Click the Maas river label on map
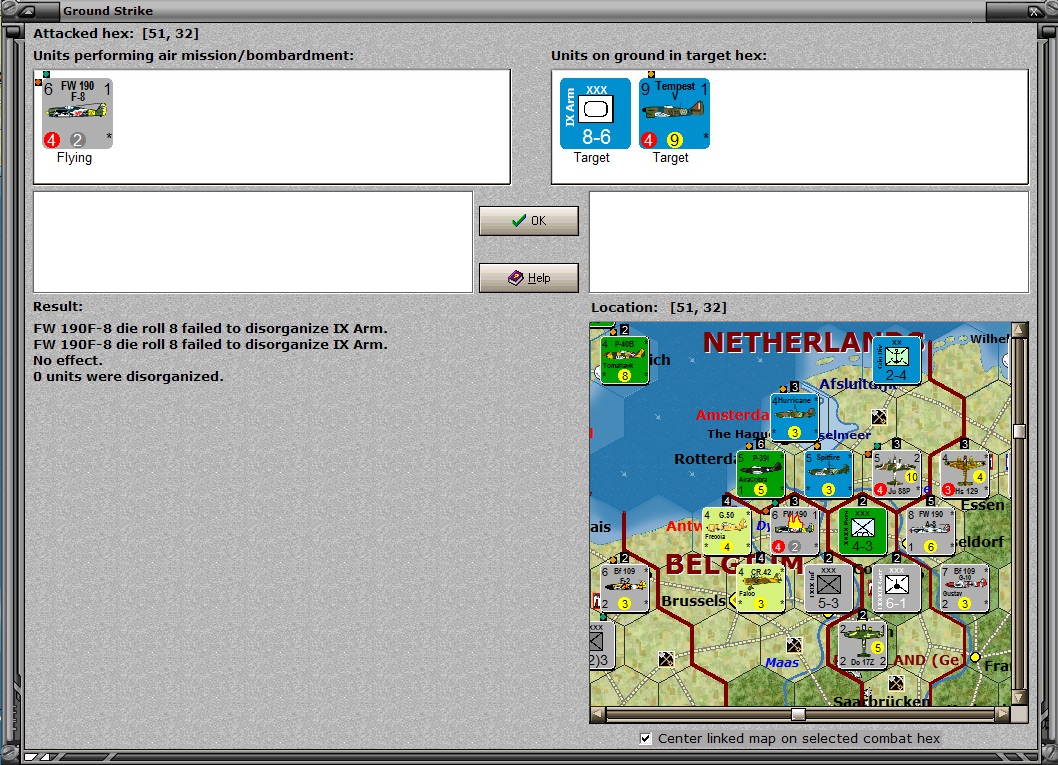 coord(782,662)
